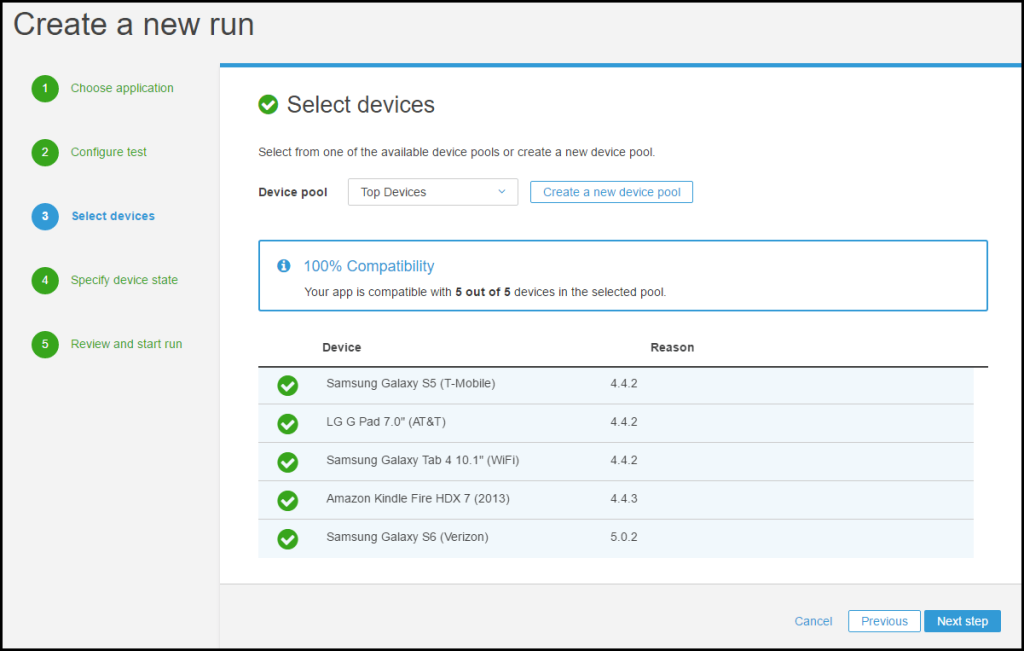
Task: Go to Choose application step
Action: (x=122, y=88)
